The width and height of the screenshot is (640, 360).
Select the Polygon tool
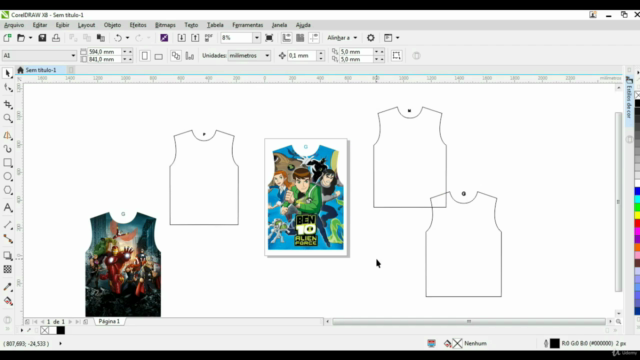(8, 190)
